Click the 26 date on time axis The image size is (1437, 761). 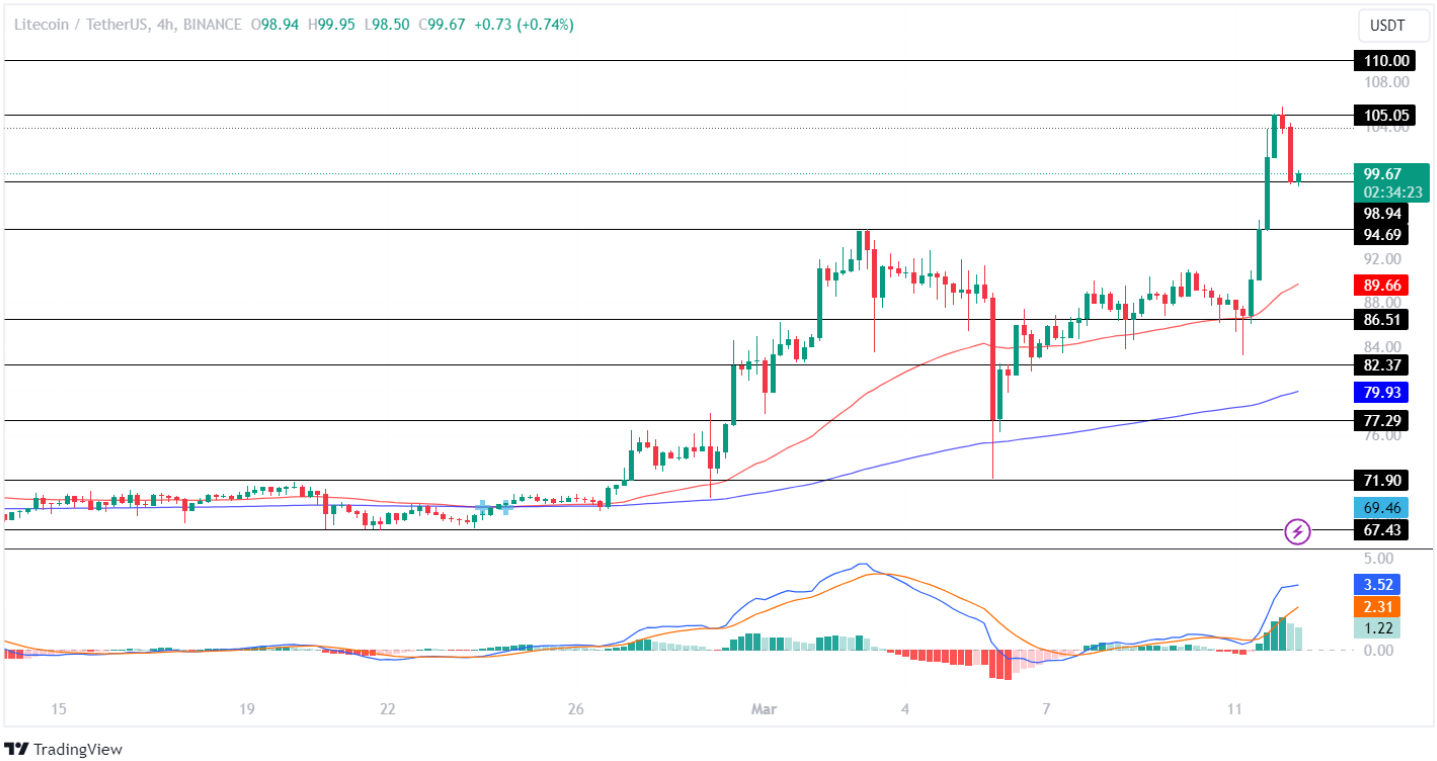[x=575, y=709]
